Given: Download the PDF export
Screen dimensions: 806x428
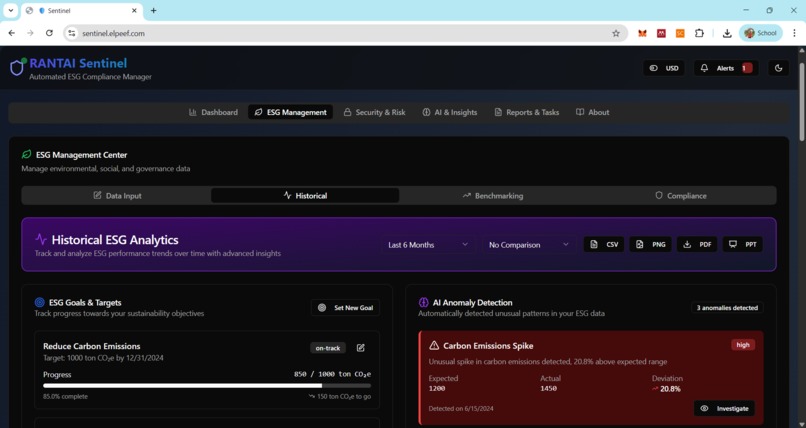Looking at the screenshot, I should click(697, 245).
